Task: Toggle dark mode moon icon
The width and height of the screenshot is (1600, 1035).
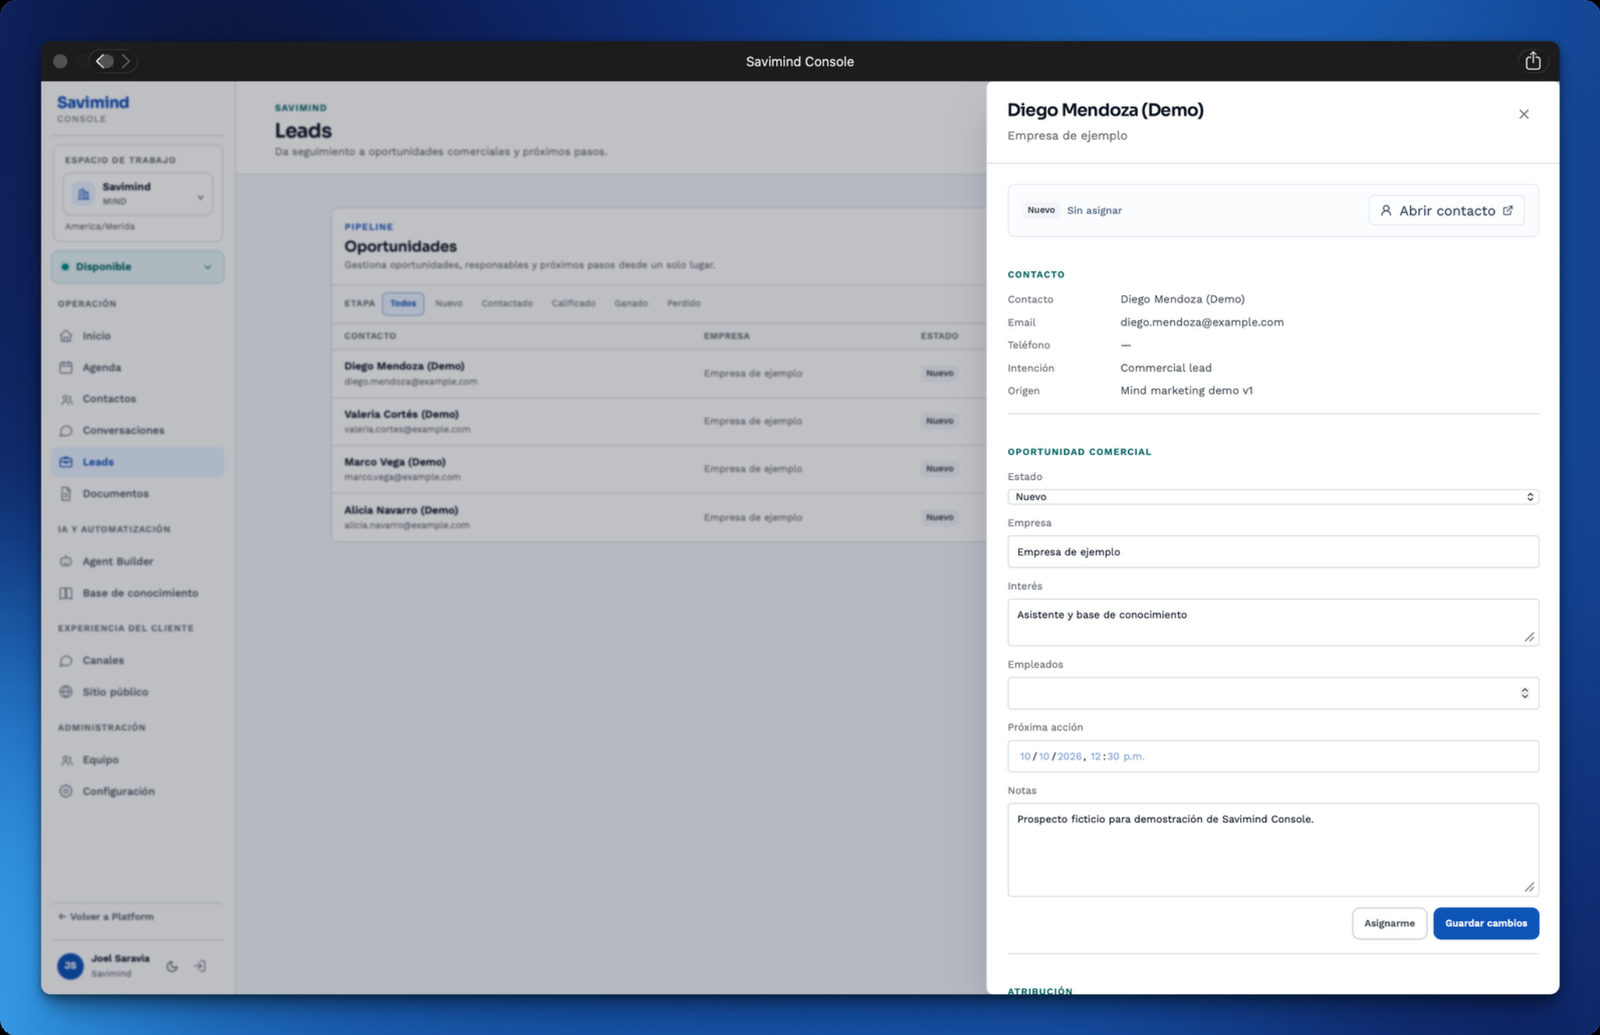Action: click(x=172, y=966)
